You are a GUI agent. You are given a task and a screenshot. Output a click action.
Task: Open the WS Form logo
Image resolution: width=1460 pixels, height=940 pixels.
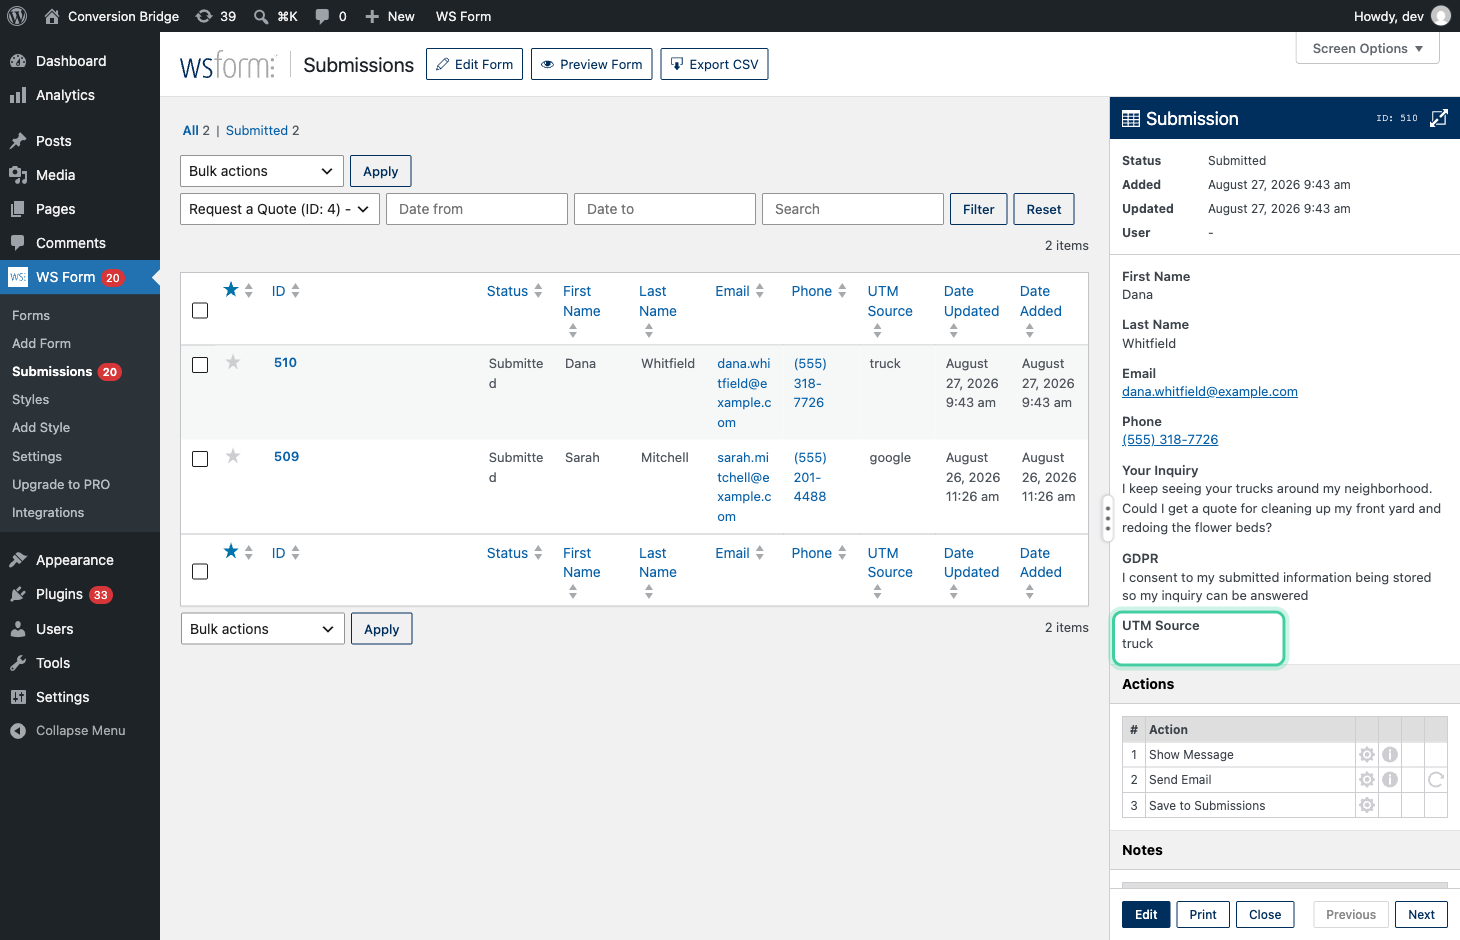tap(227, 65)
